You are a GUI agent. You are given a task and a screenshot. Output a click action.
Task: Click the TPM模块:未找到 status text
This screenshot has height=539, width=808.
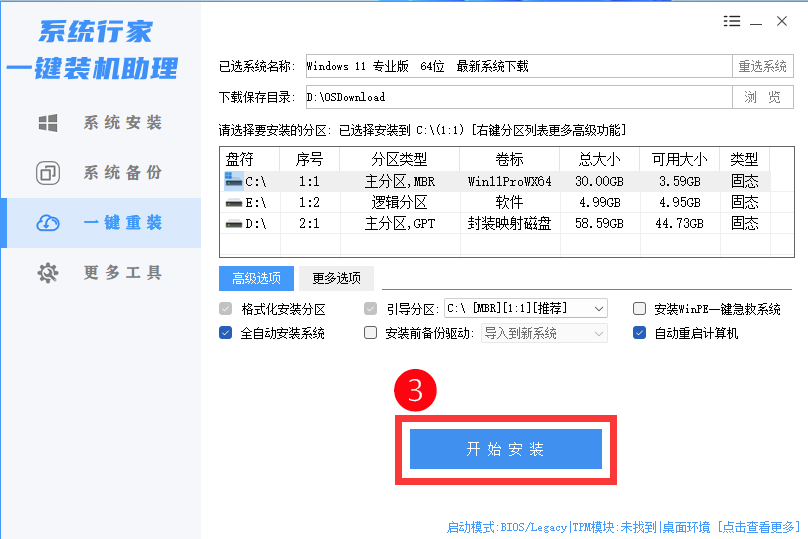point(614,527)
